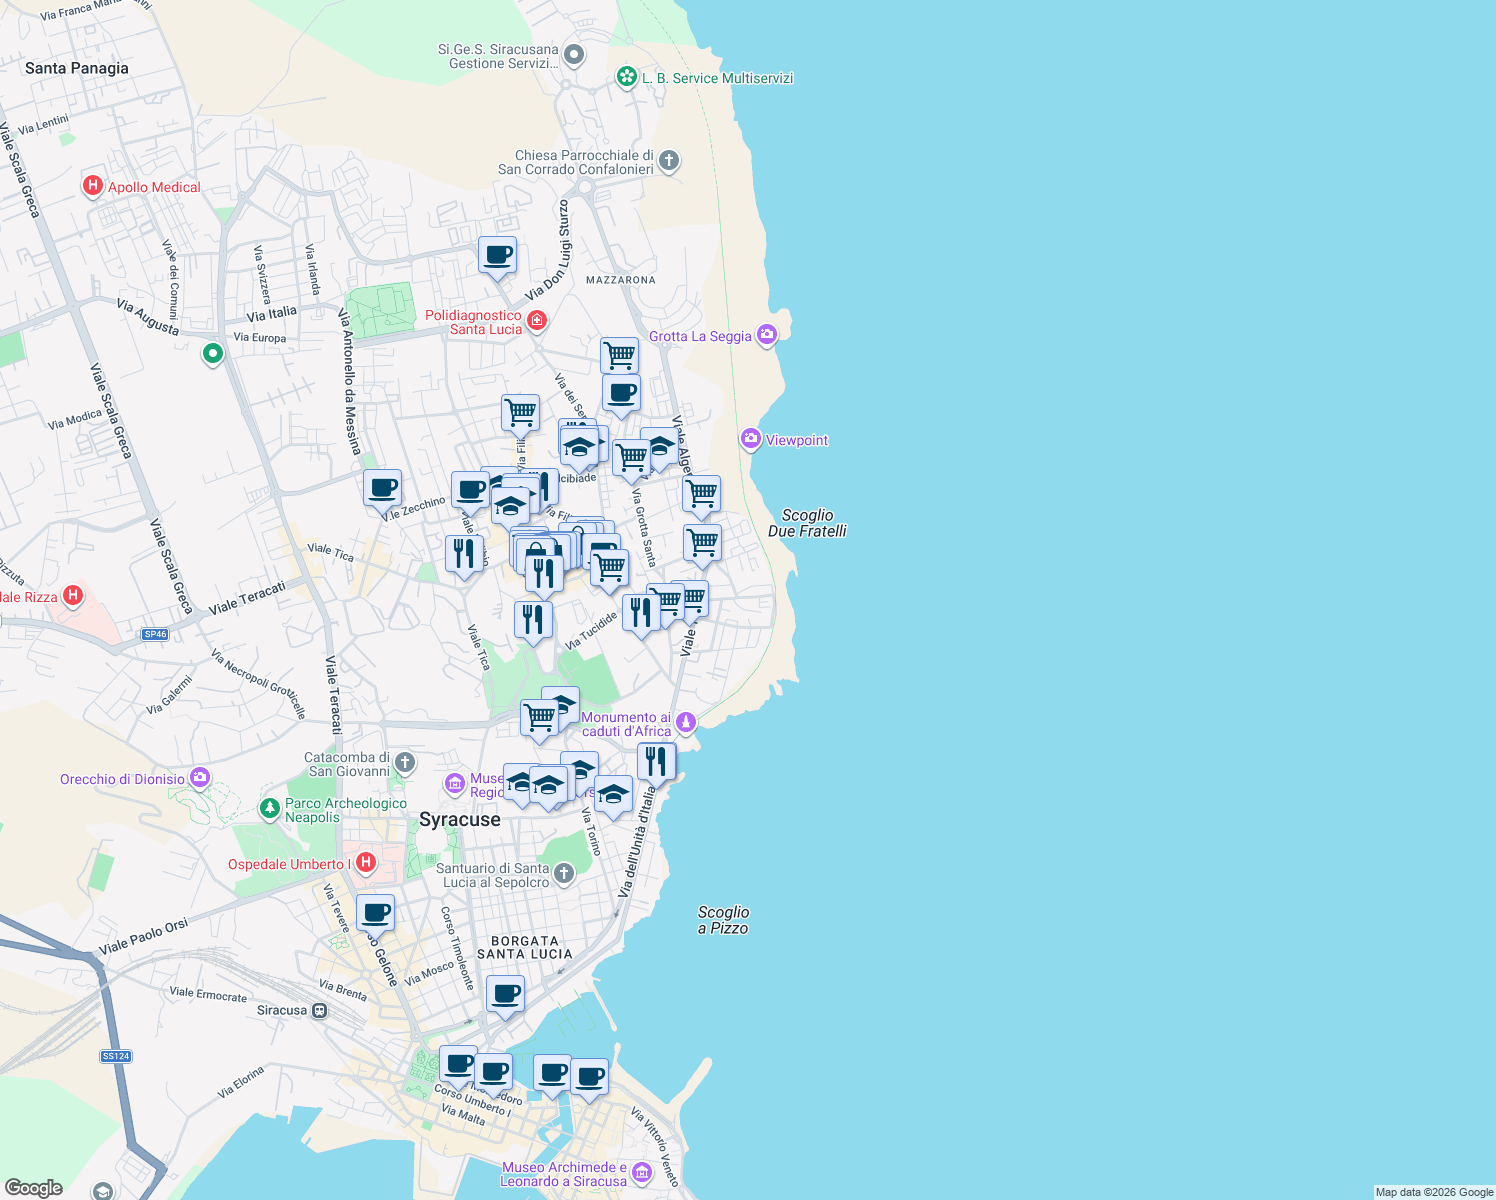Select the Orecchio di Dionisio camera marker
Viewport: 1496px width, 1200px height.
199,777
